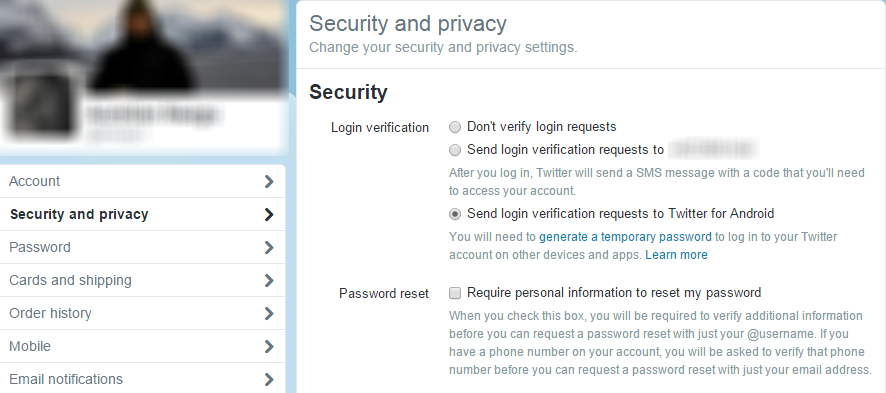Click the chevron icon beside Account

coord(269,181)
